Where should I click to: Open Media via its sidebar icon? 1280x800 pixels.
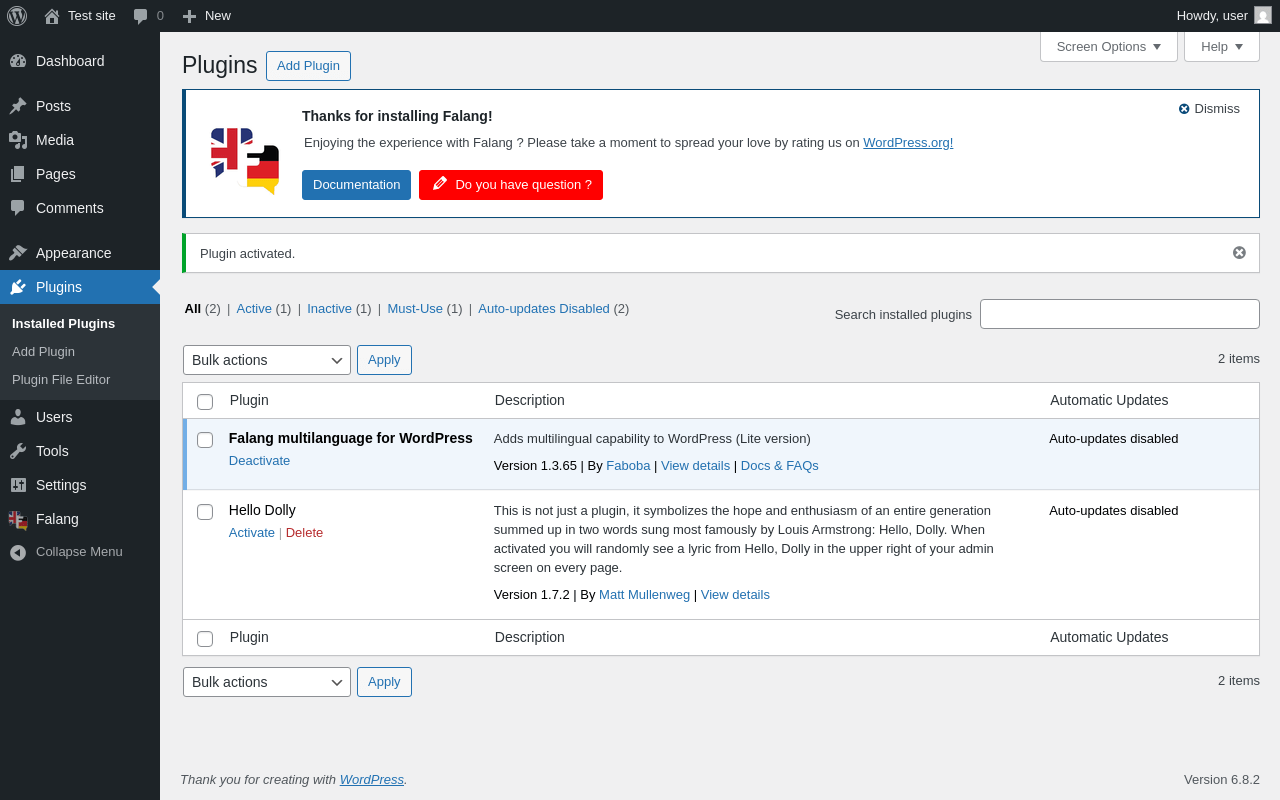(18, 140)
